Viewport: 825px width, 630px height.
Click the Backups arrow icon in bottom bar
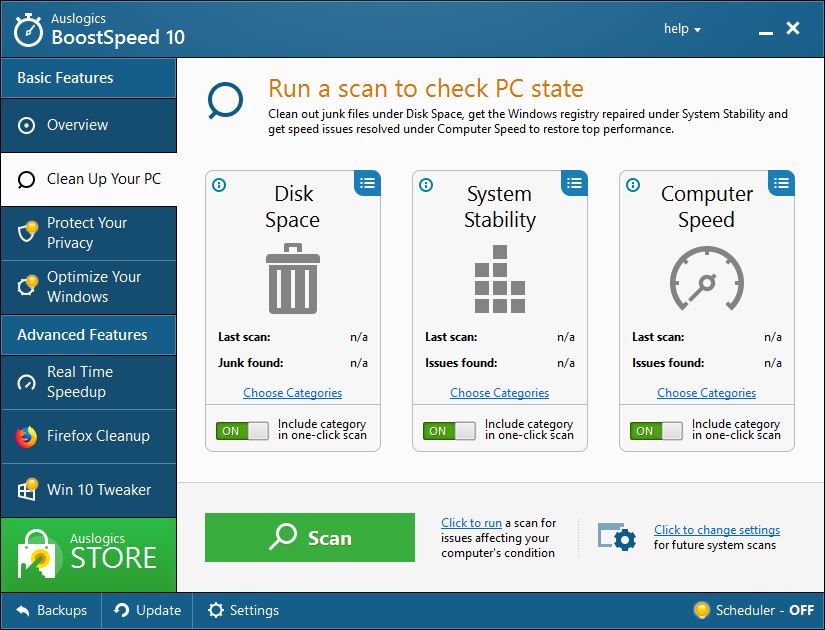[23, 611]
